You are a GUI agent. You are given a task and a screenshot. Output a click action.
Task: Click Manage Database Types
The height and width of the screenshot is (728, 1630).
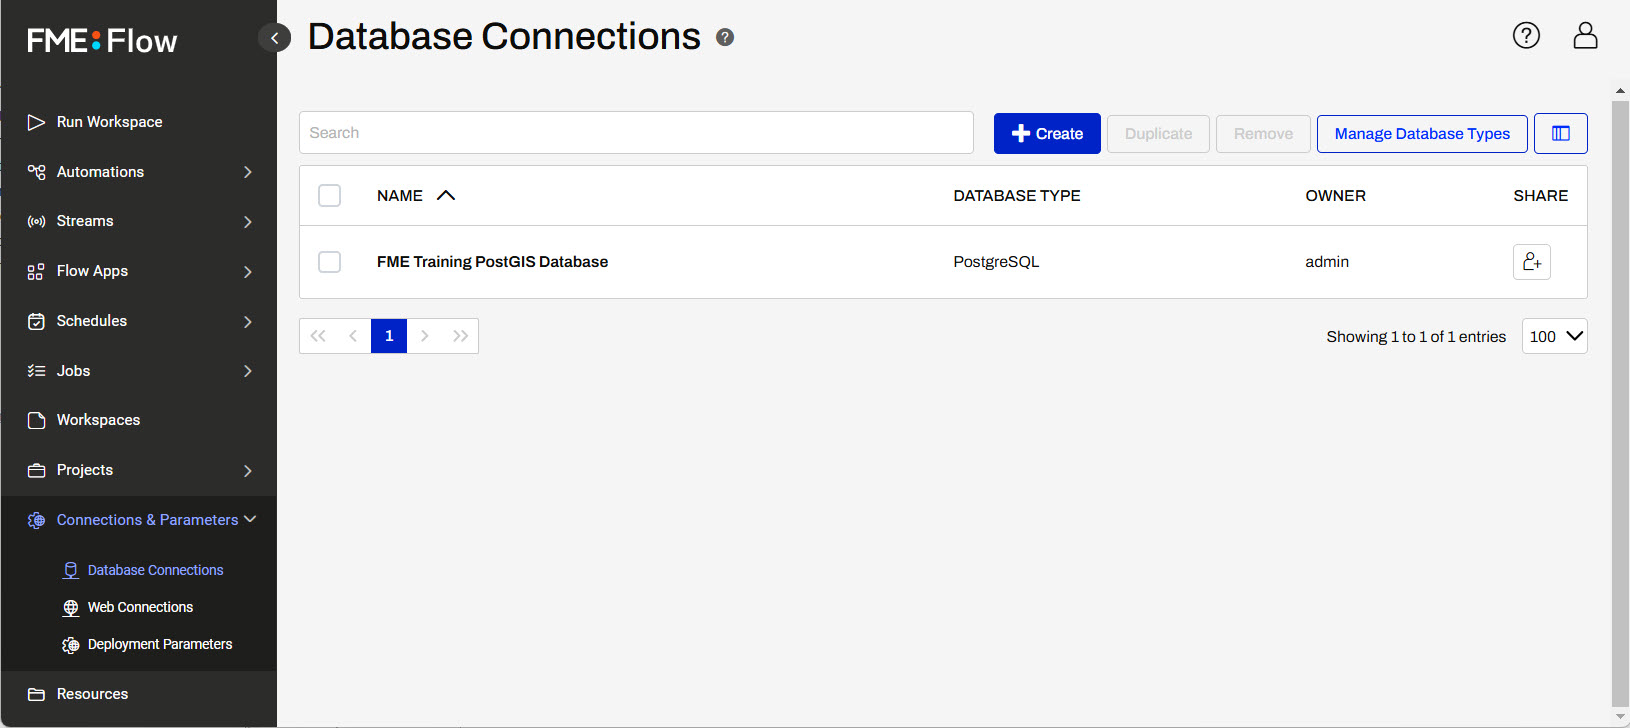click(1421, 134)
